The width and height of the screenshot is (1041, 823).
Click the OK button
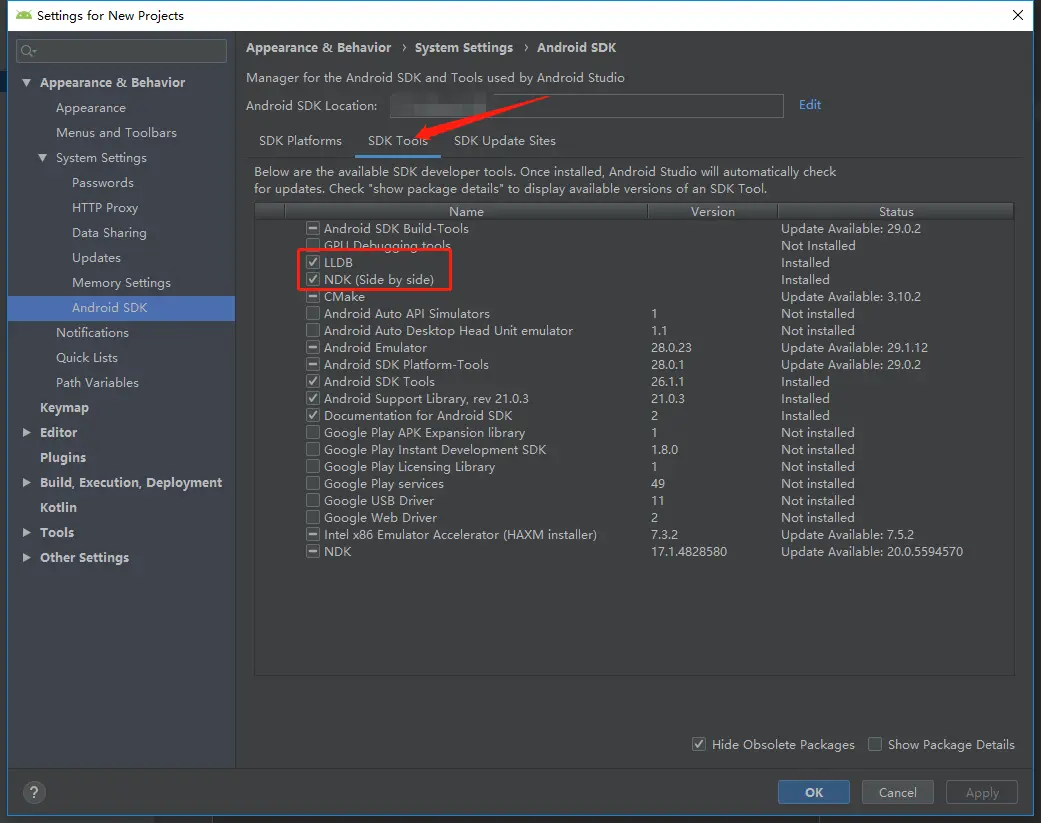coord(813,792)
